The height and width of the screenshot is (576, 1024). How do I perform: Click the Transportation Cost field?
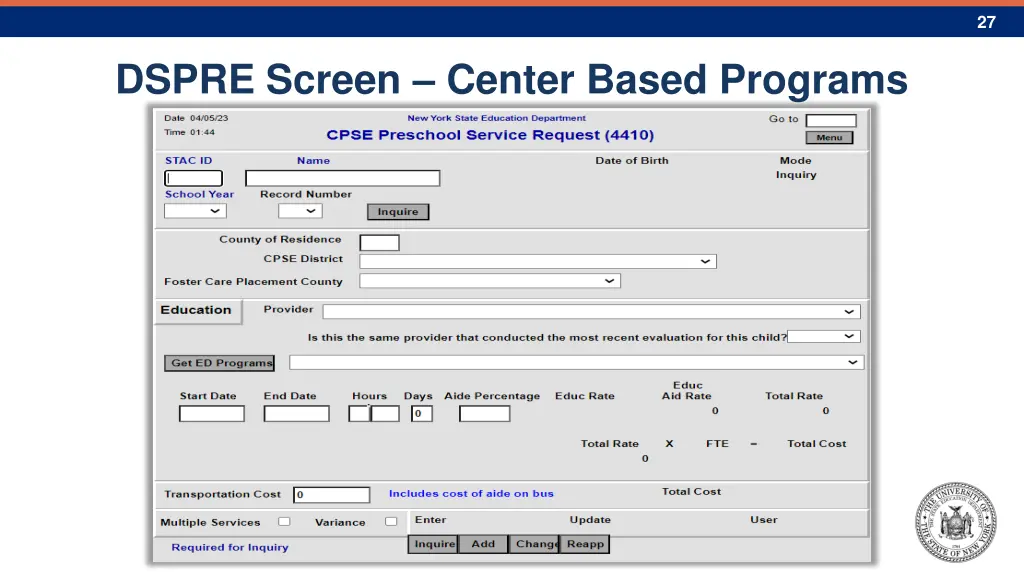[332, 494]
